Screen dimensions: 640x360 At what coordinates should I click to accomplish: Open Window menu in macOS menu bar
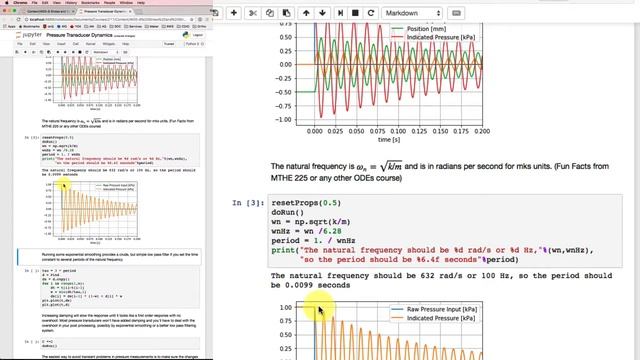[x=126, y=2]
